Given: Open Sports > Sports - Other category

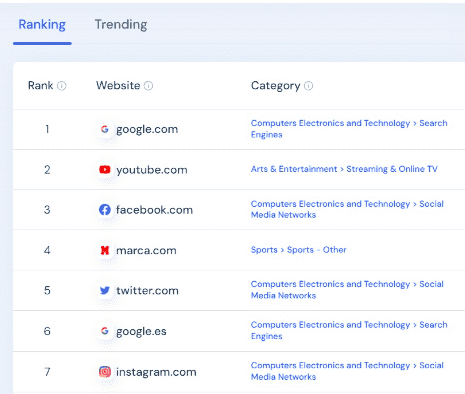Looking at the screenshot, I should [299, 250].
